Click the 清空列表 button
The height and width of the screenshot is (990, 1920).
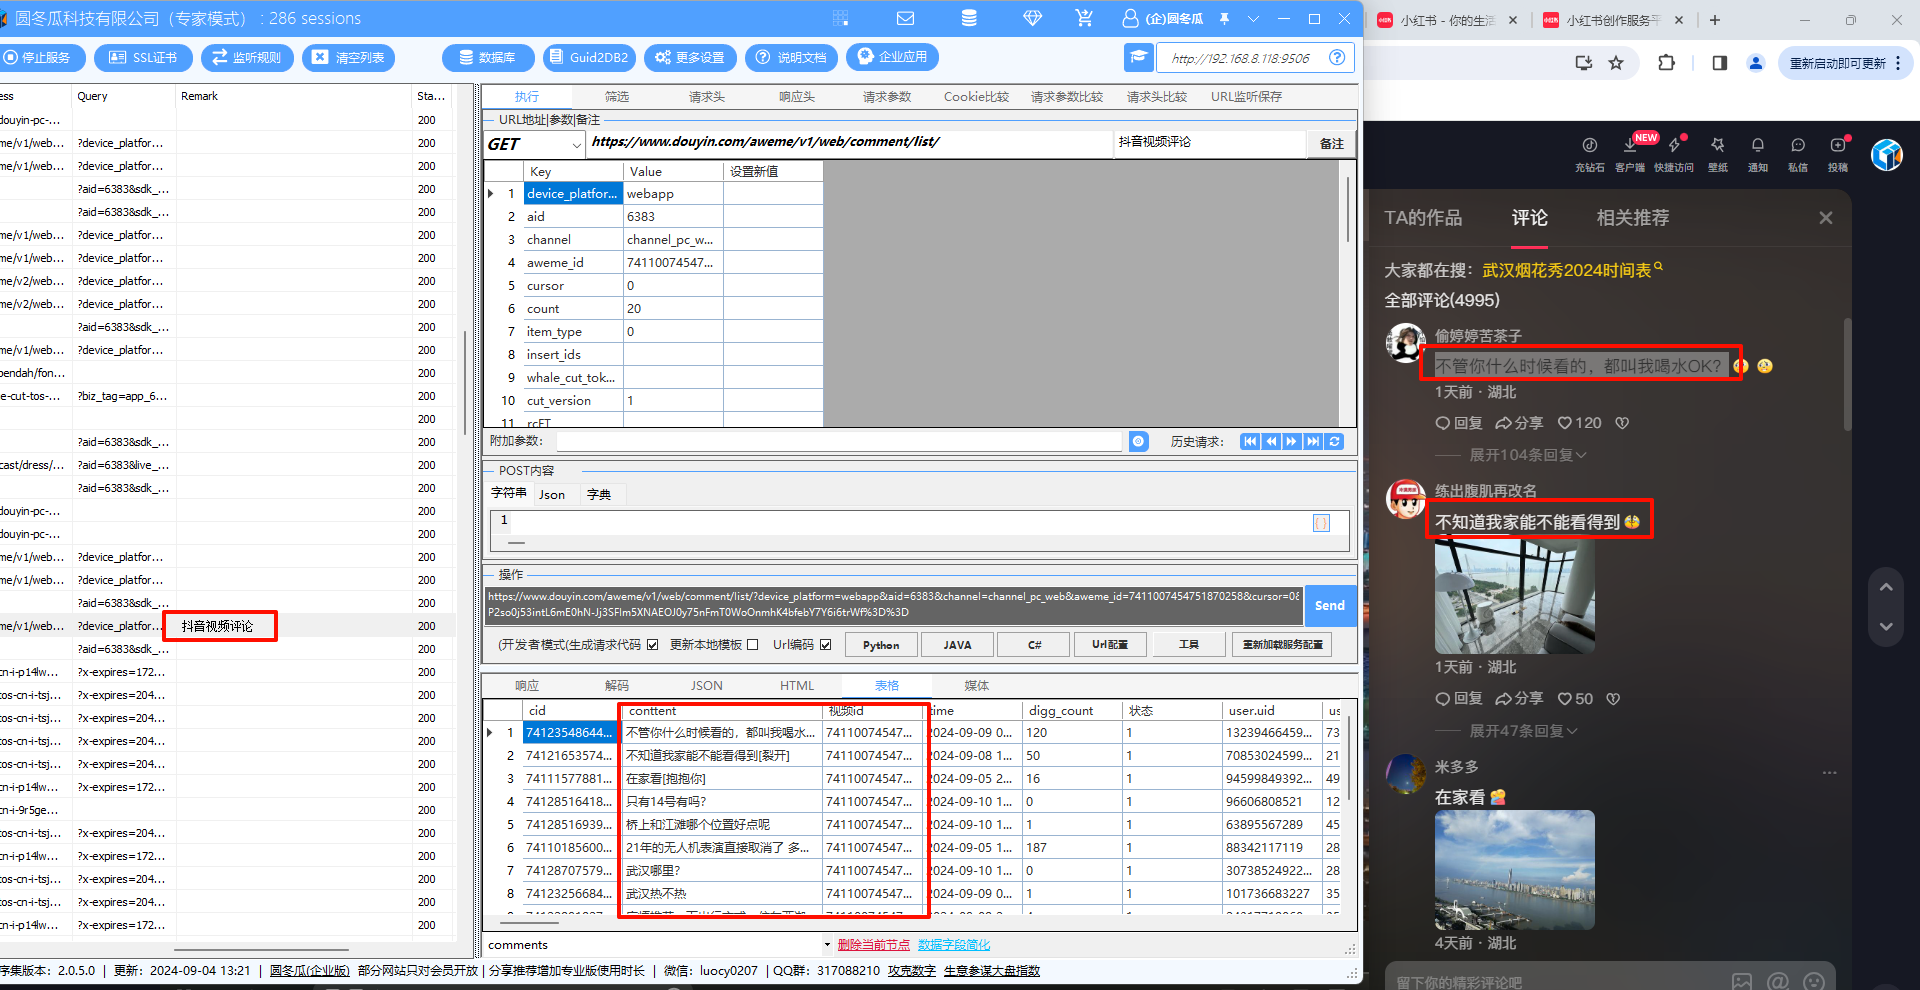click(x=348, y=58)
